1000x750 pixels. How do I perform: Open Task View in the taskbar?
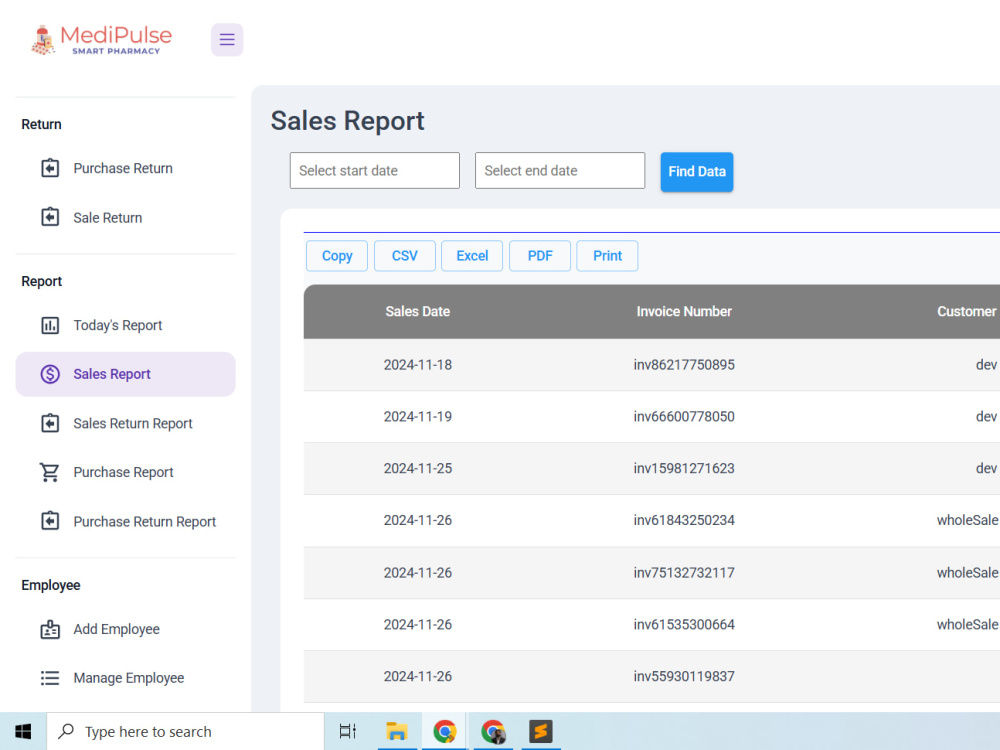348,732
